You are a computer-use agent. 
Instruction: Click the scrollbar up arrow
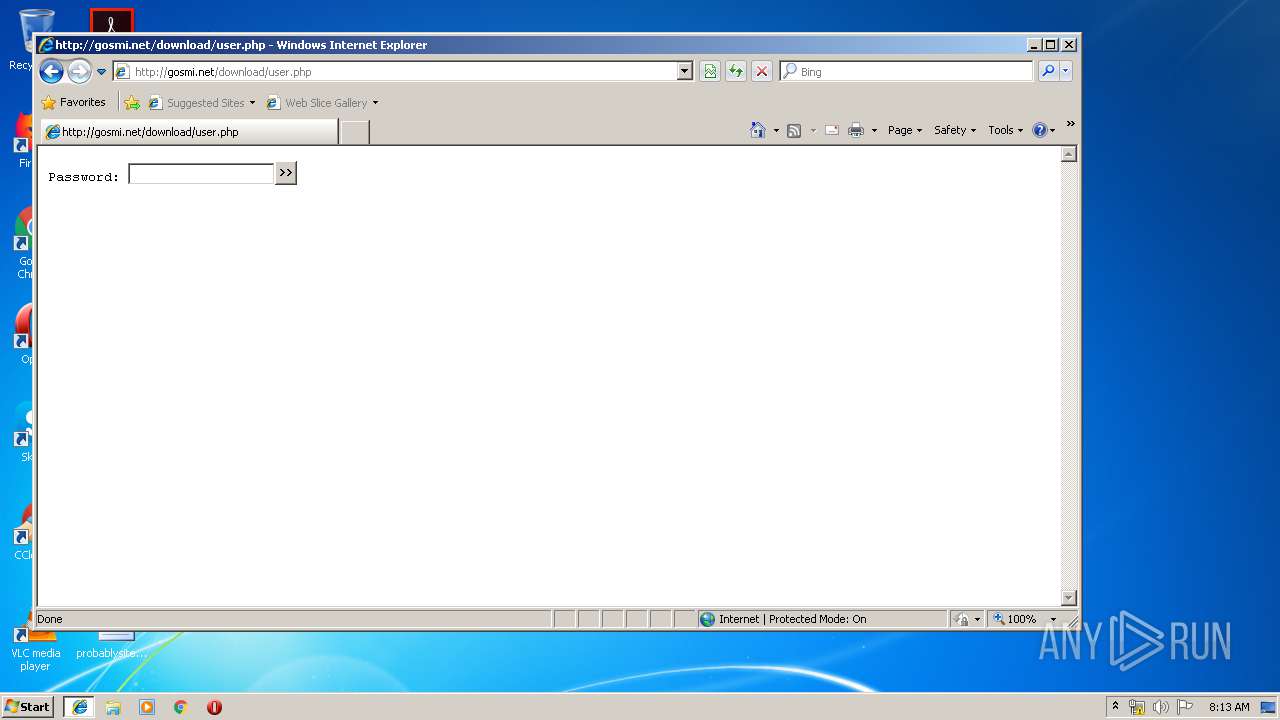click(1068, 154)
